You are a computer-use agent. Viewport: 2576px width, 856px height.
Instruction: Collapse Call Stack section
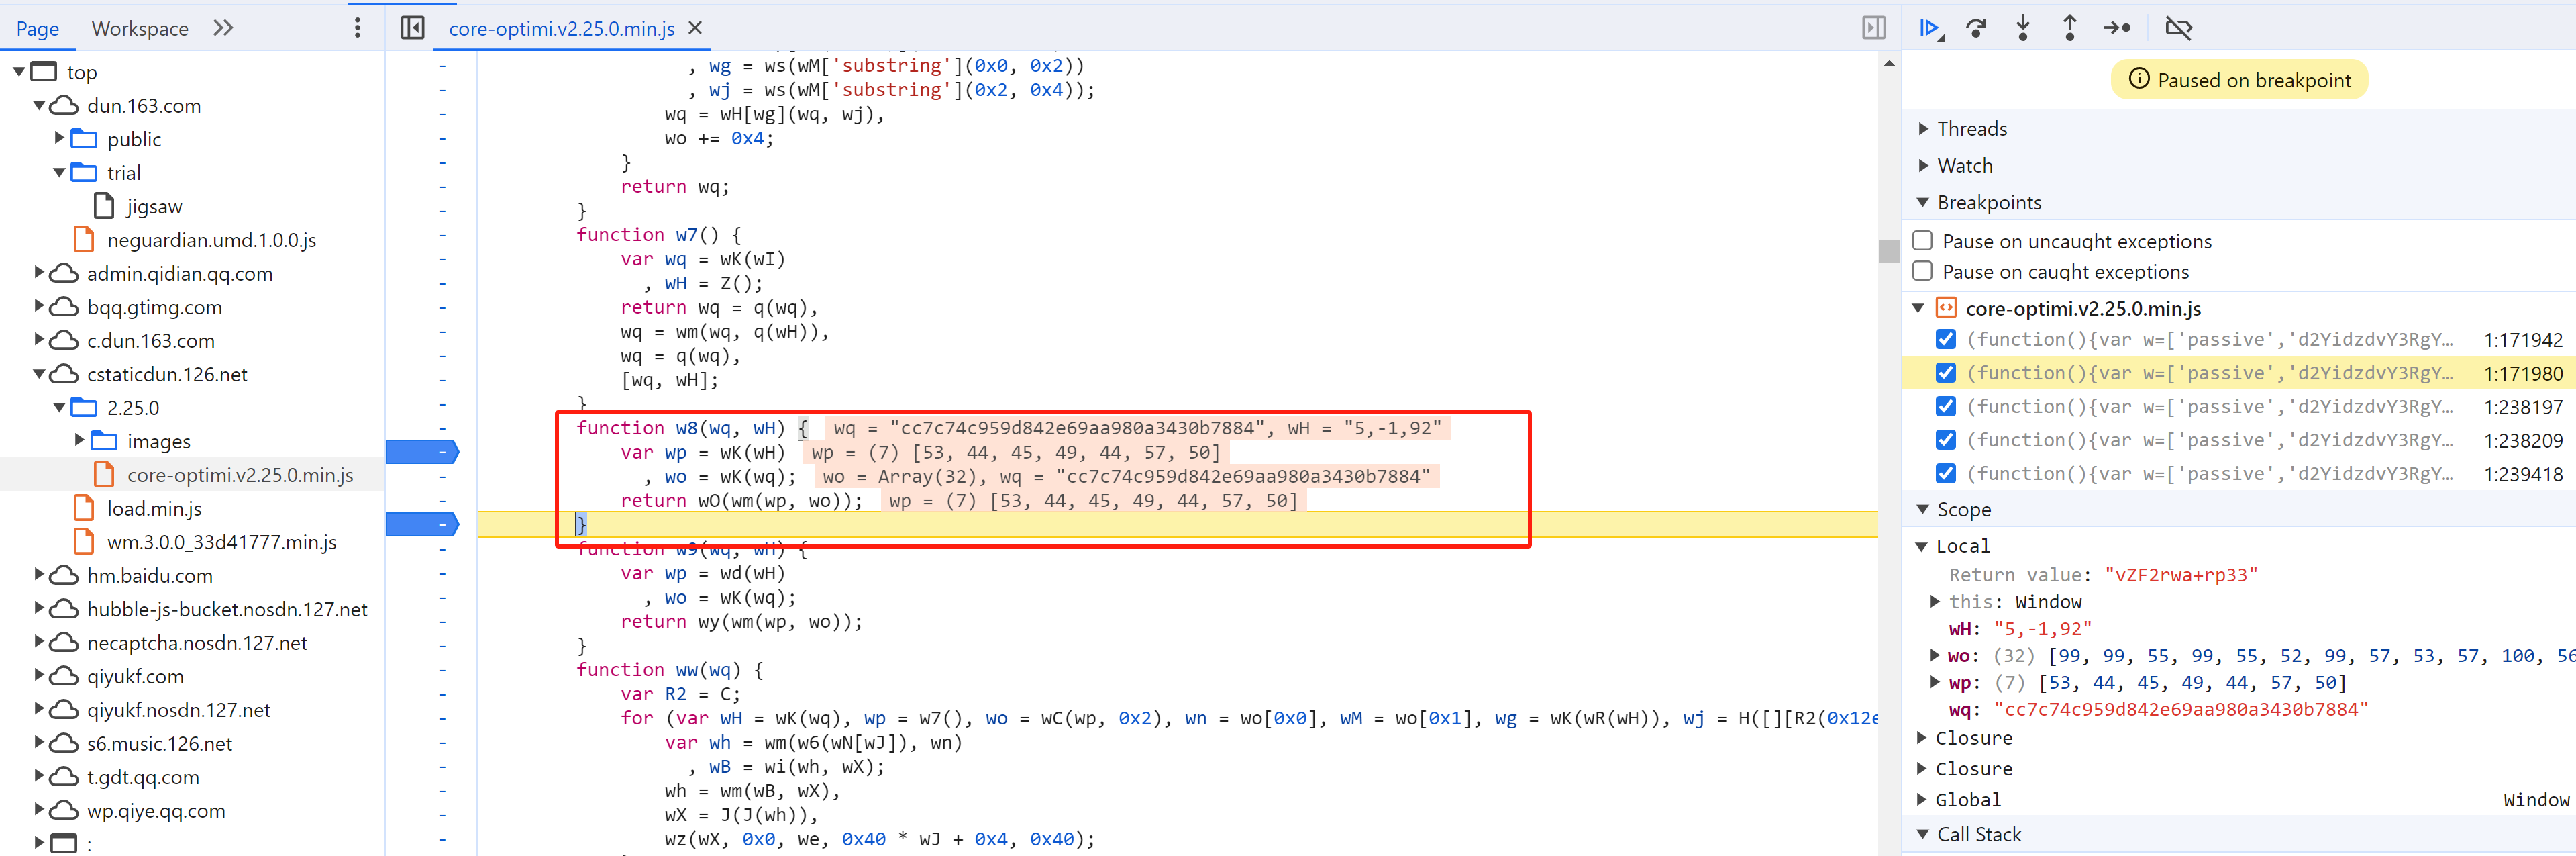1923,834
